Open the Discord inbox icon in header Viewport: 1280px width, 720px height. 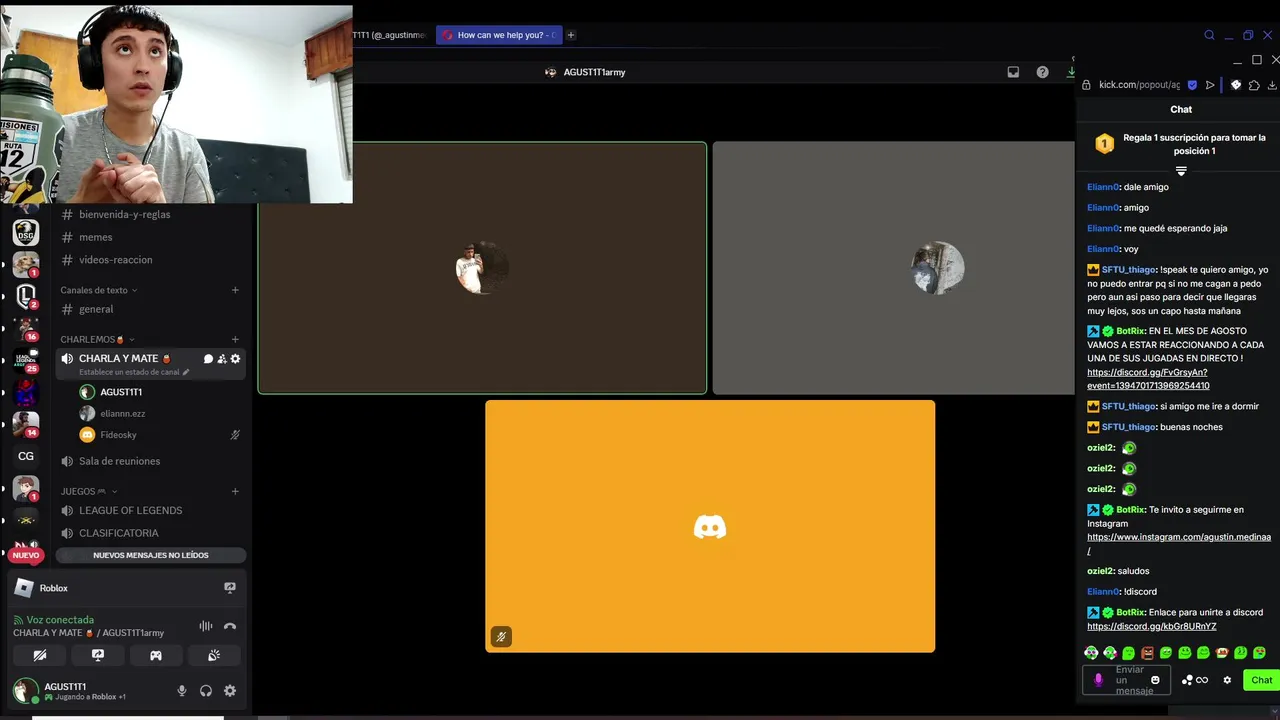(1013, 72)
